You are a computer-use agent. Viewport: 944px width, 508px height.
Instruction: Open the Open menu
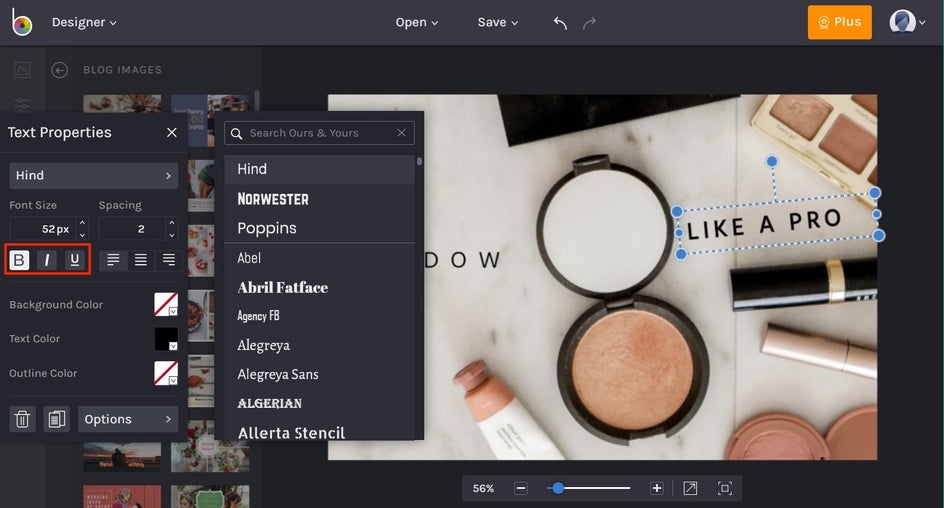pyautogui.click(x=417, y=22)
